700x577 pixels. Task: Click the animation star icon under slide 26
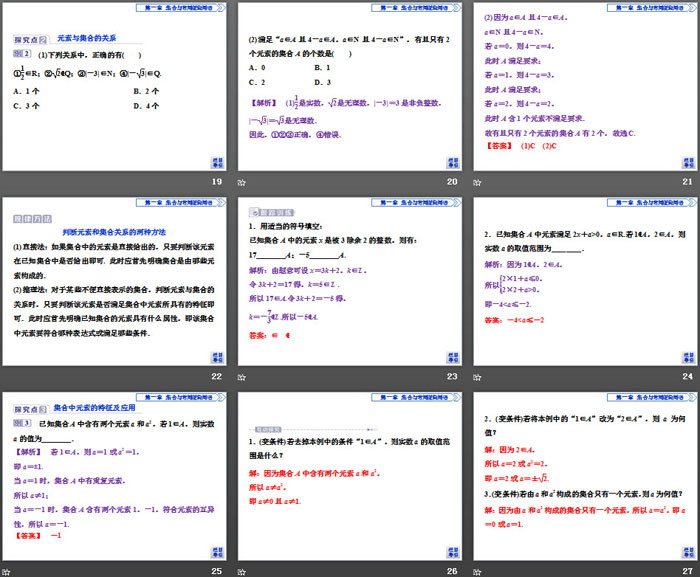[x=242, y=572]
